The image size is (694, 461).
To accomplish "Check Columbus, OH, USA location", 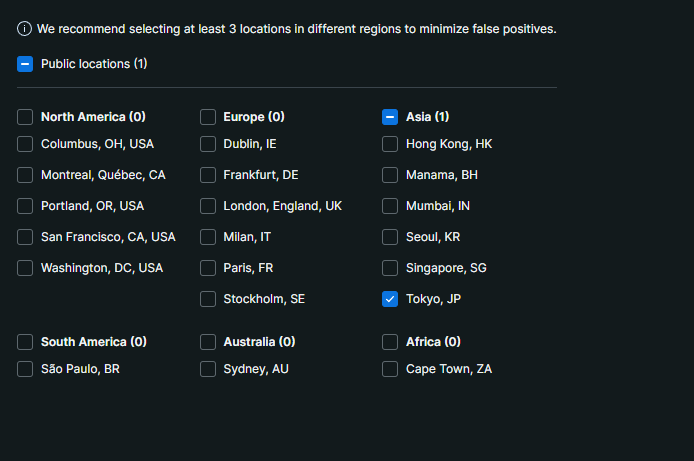I will 25,144.
